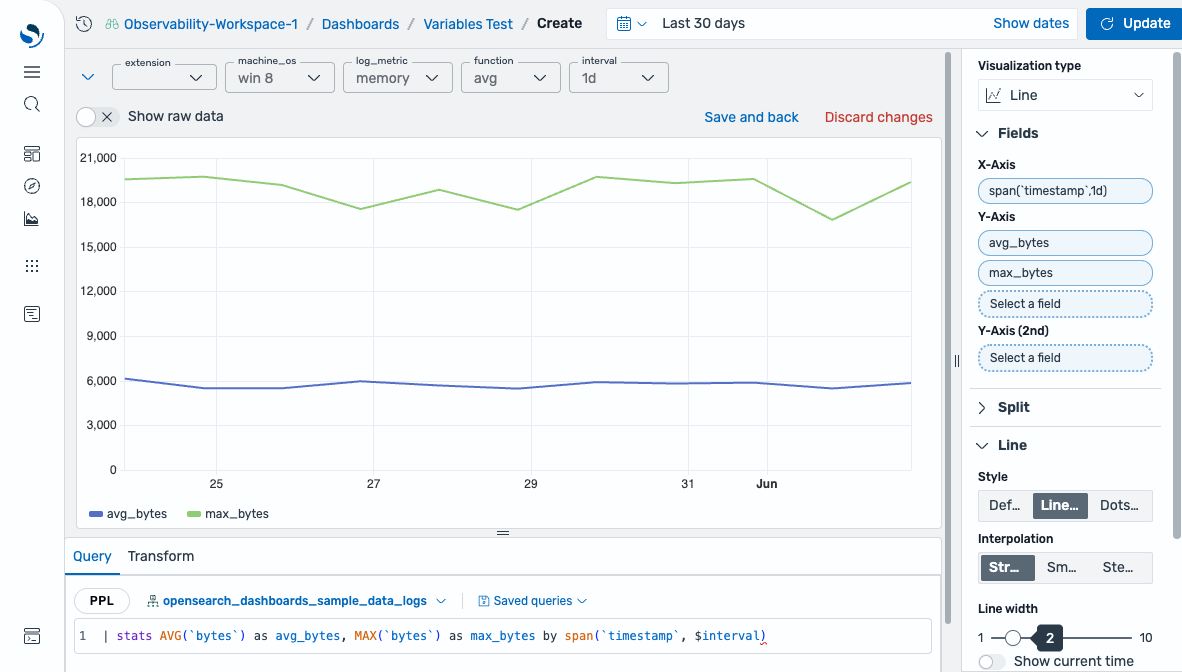Image resolution: width=1182 pixels, height=672 pixels.
Task: Select Line only style option
Action: point(1059,505)
